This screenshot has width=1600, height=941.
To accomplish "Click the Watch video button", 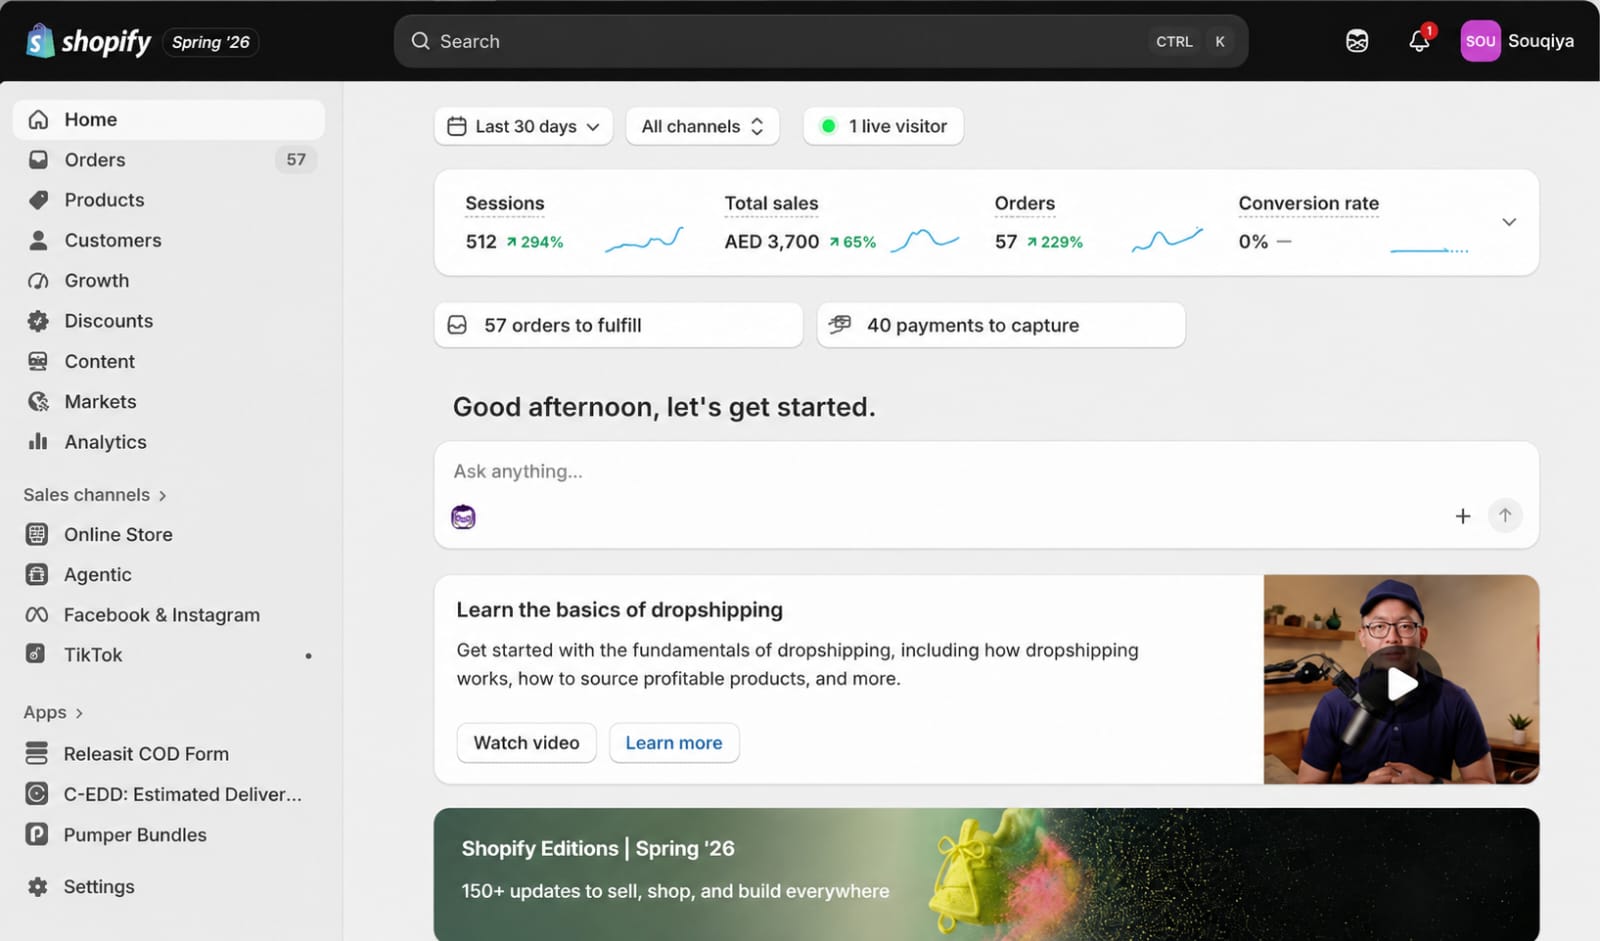I will coord(527,743).
